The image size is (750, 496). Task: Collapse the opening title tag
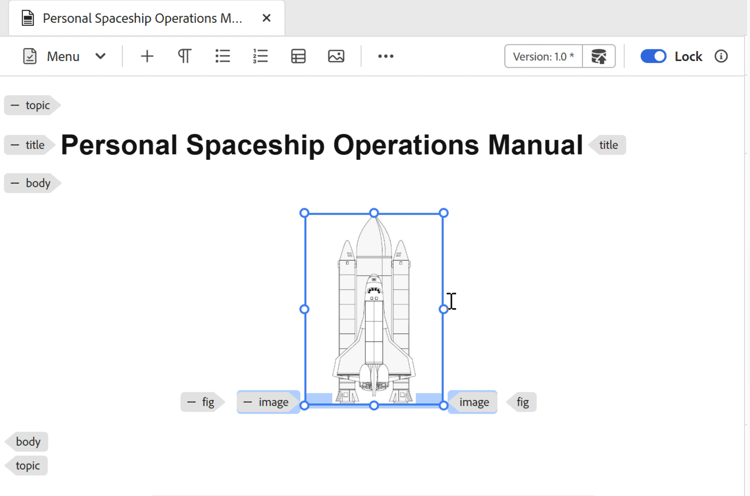click(x=15, y=145)
